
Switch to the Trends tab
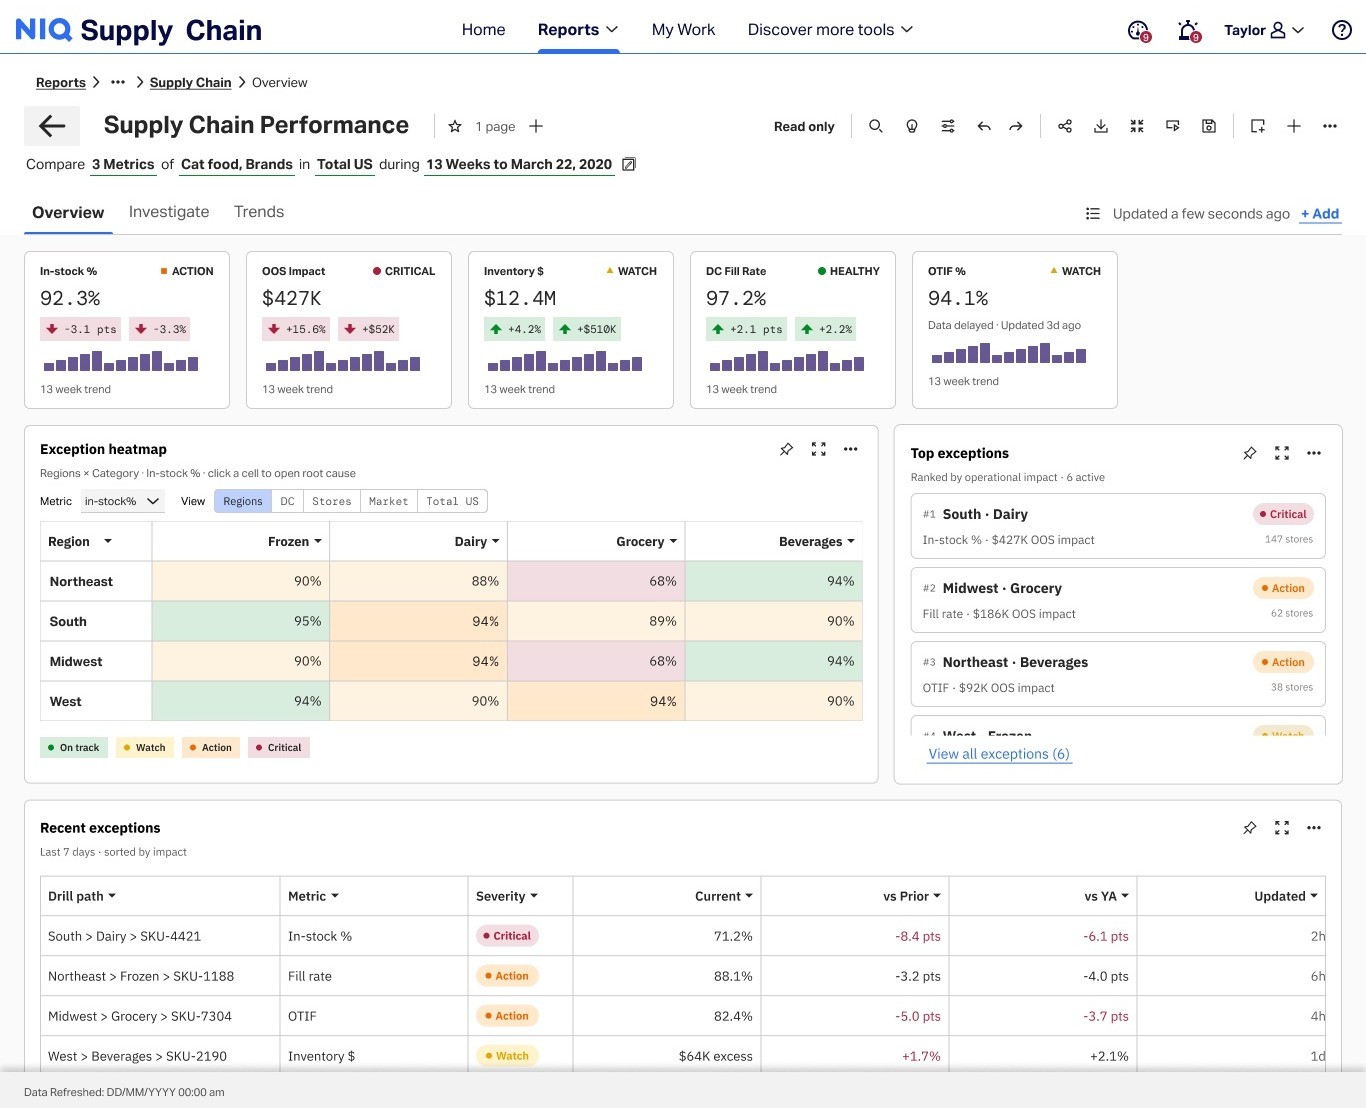coord(259,212)
